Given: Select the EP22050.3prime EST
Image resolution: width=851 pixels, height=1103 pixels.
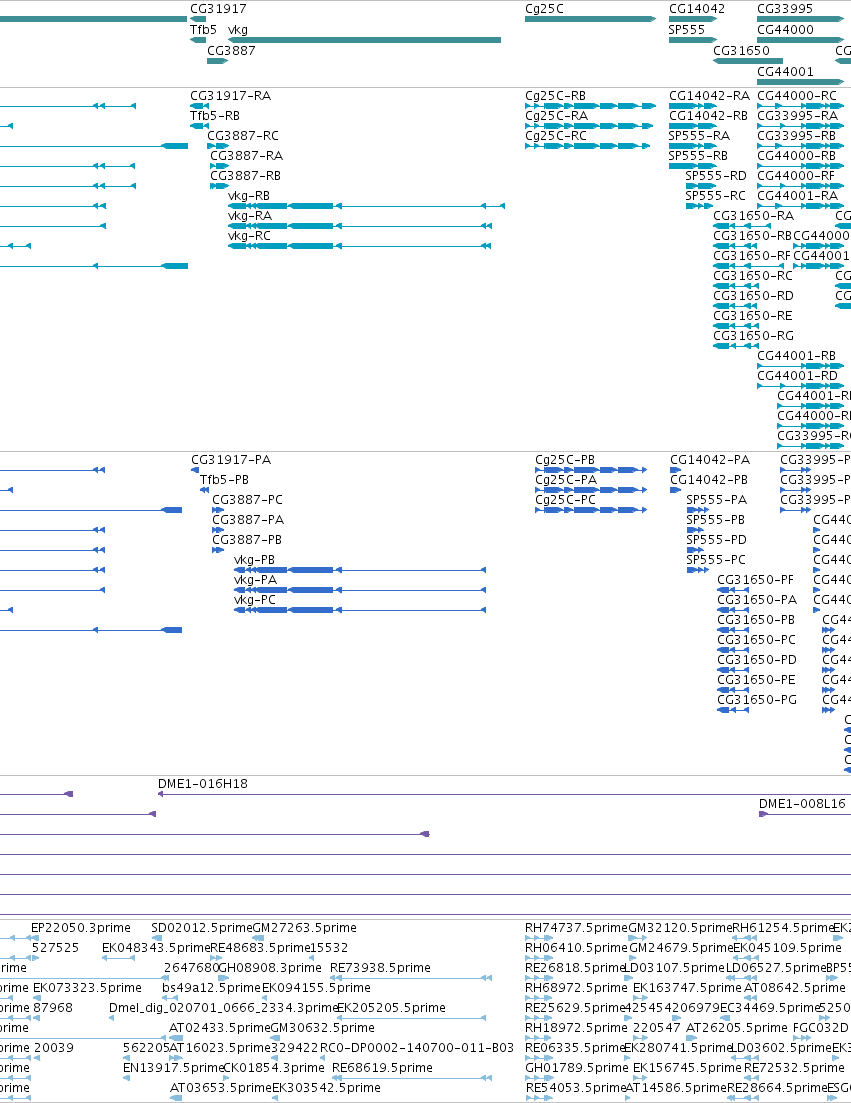Looking at the screenshot, I should pyautogui.click(x=81, y=928).
